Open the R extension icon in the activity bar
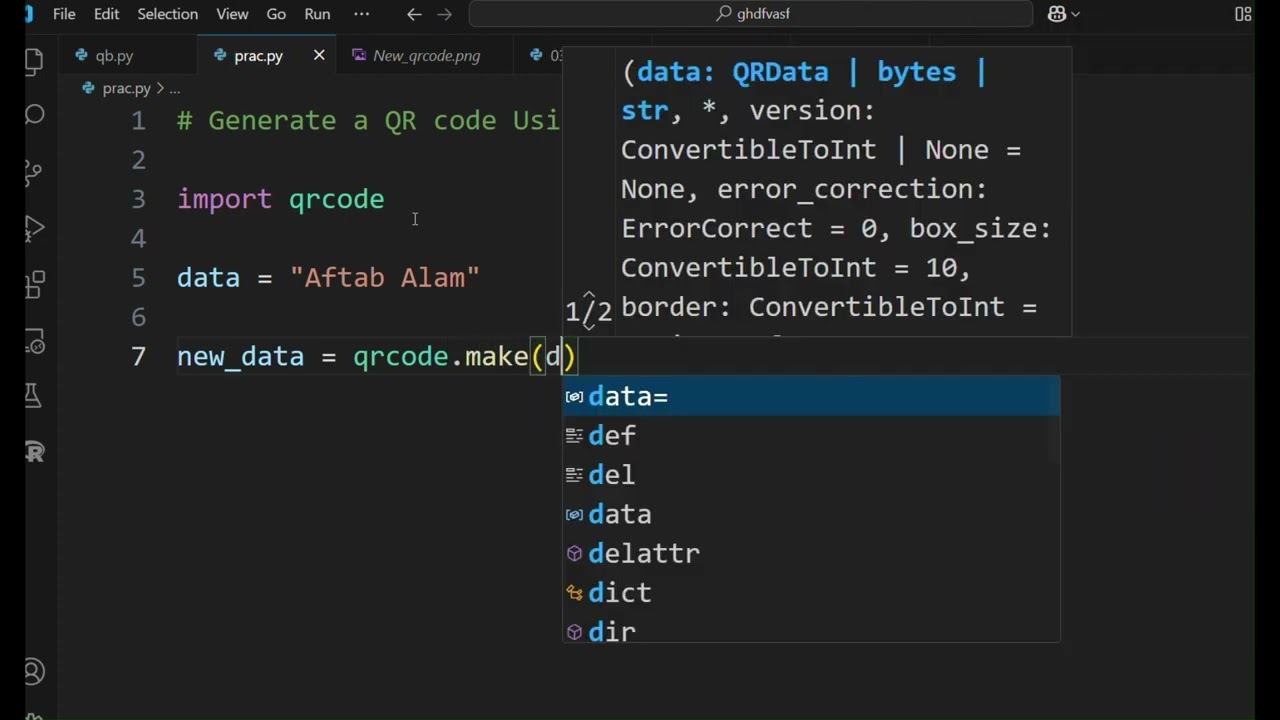This screenshot has height=720, width=1280. (x=35, y=452)
